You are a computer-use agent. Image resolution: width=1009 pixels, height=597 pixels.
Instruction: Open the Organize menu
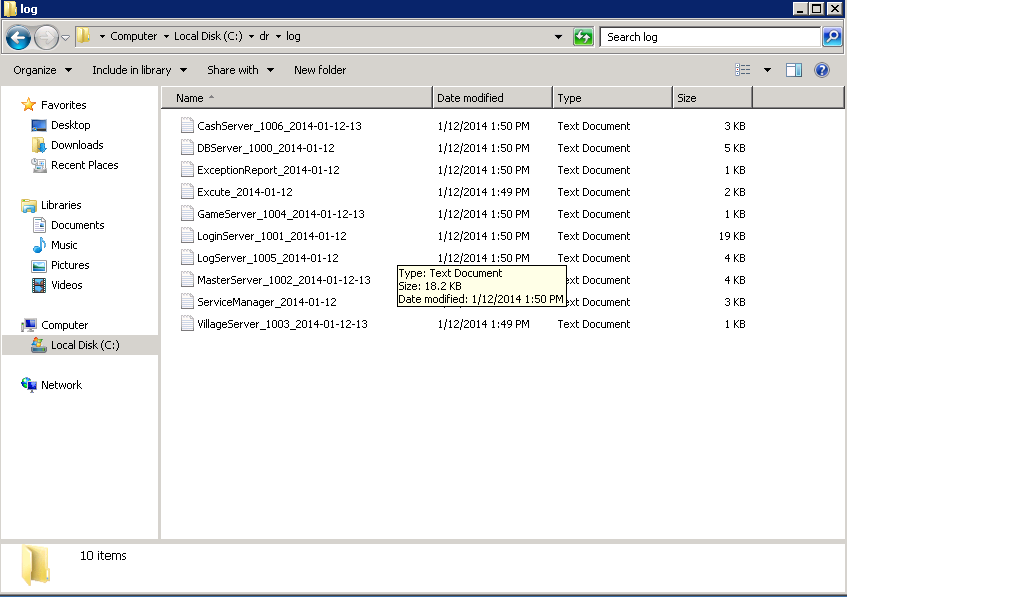tap(42, 70)
